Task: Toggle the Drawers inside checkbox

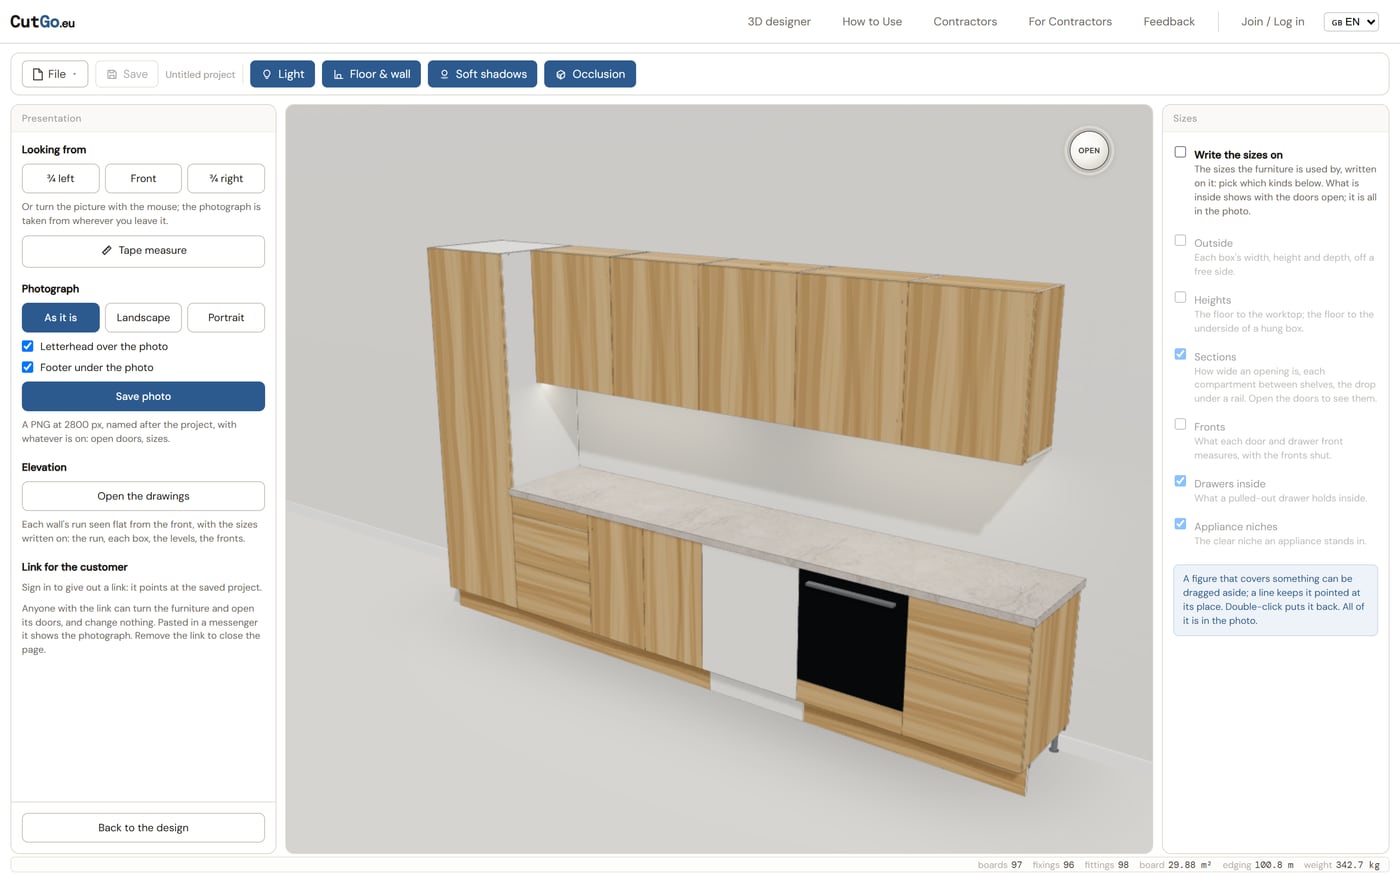Action: [1180, 481]
